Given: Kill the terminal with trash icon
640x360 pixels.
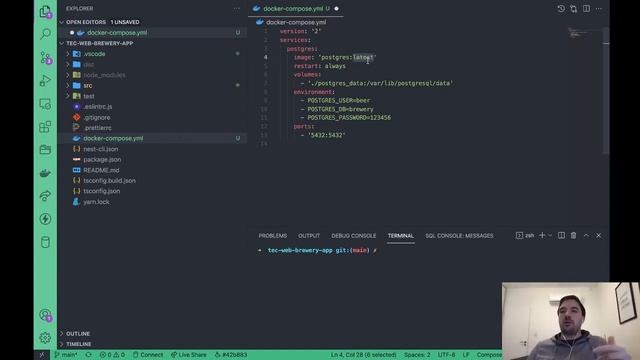Looking at the screenshot, I should point(573,236).
